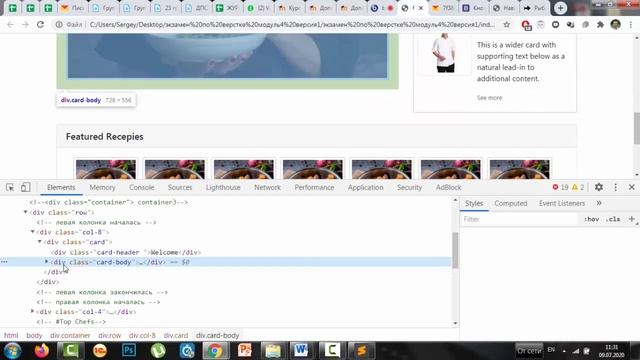The height and width of the screenshot is (360, 640).
Task: Open PowerPoint from the taskbar
Action: pyautogui.click(x=244, y=351)
